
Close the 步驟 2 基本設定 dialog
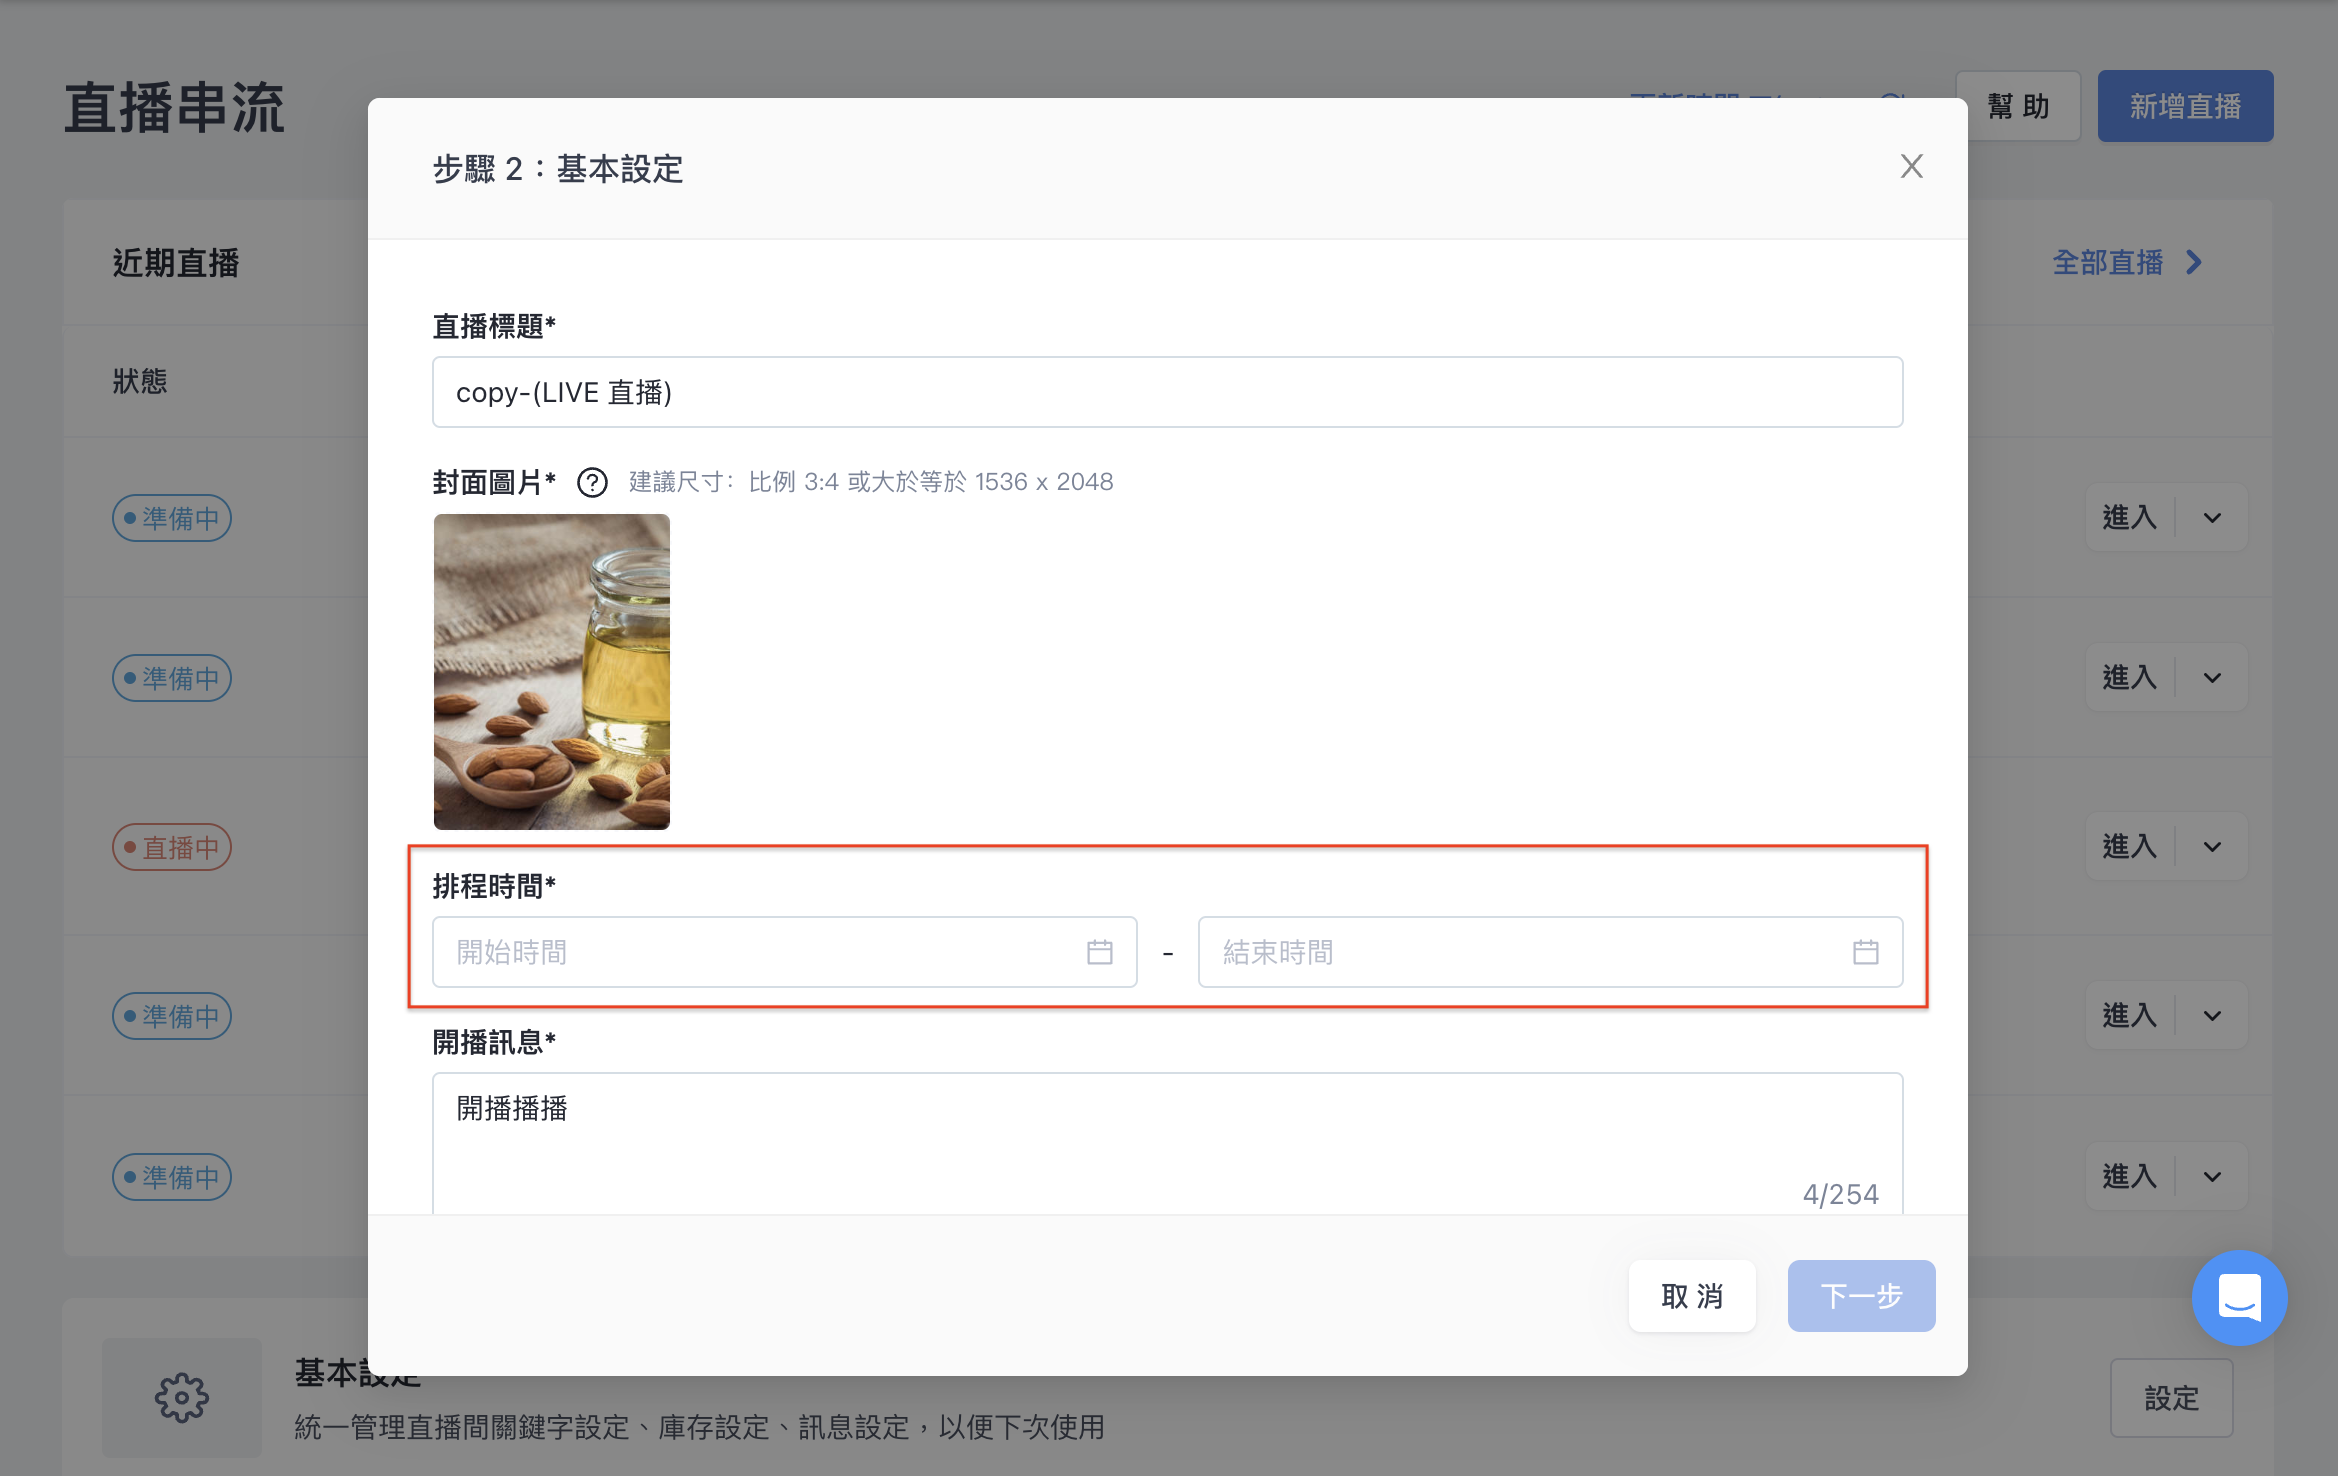pyautogui.click(x=1911, y=166)
